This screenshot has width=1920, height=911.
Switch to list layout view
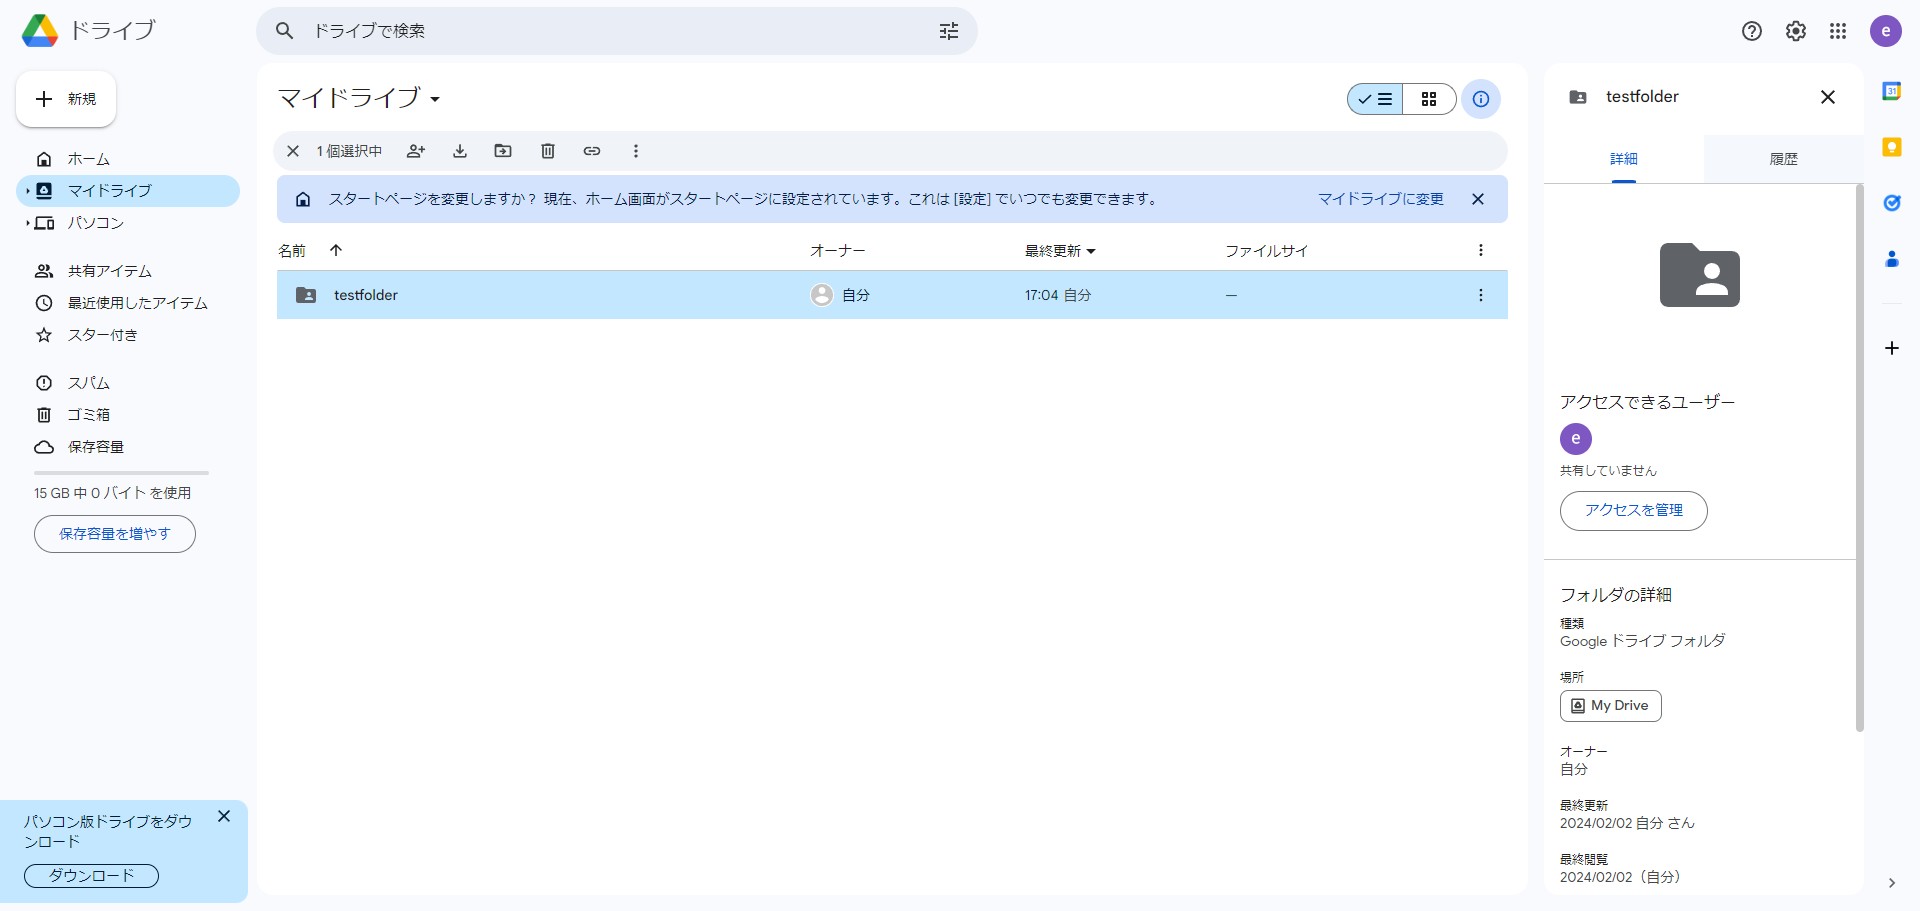point(1375,99)
